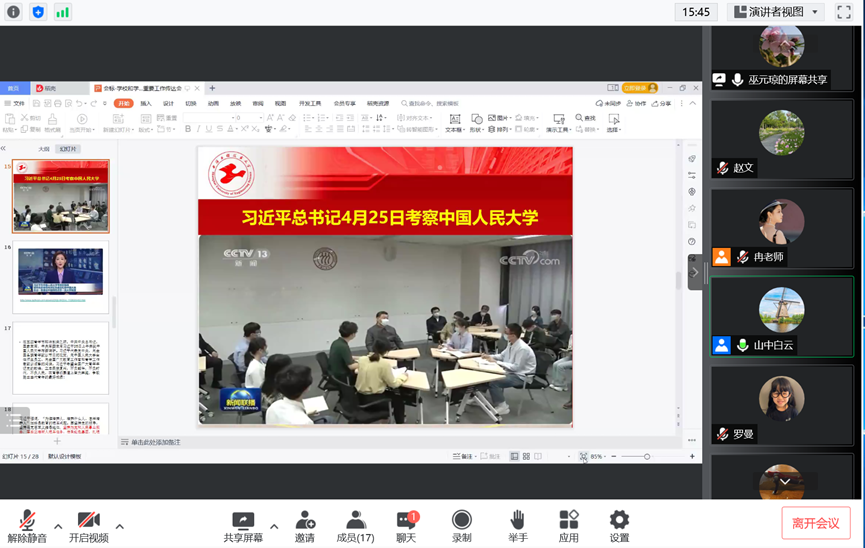The height and width of the screenshot is (548, 865).
Task: Open the 图片 picture dropdown
Action: [x=500, y=118]
